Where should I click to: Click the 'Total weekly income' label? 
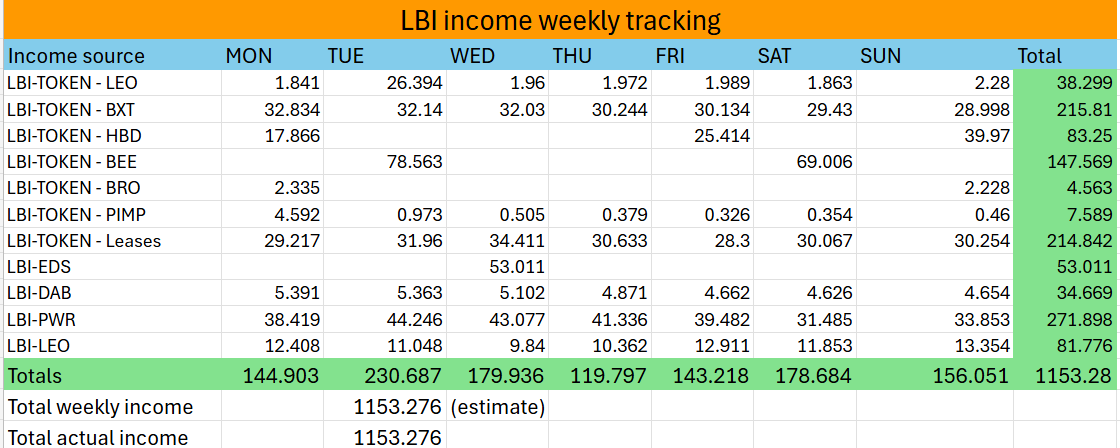click(x=112, y=407)
